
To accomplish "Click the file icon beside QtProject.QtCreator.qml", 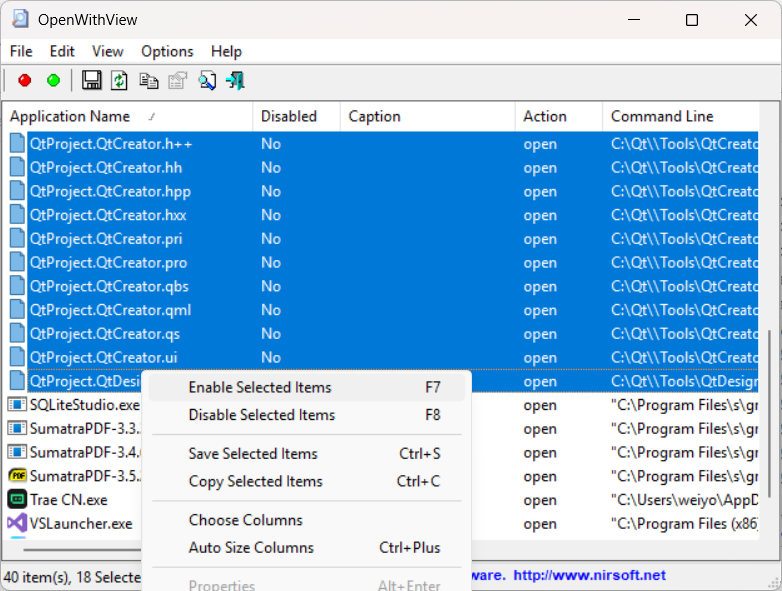I will 17,310.
